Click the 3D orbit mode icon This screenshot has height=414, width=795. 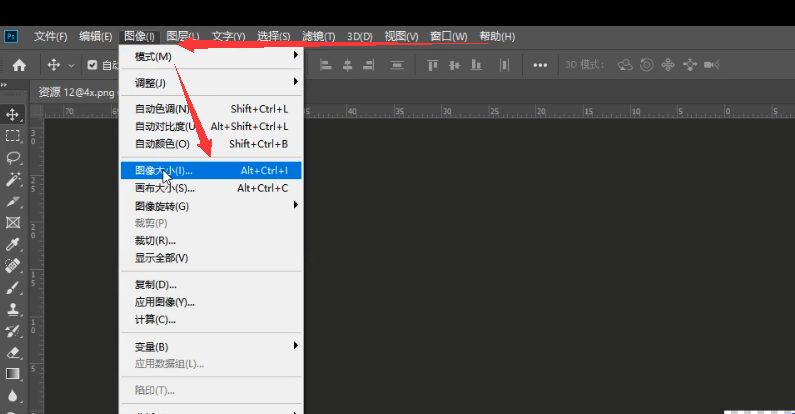(x=625, y=65)
